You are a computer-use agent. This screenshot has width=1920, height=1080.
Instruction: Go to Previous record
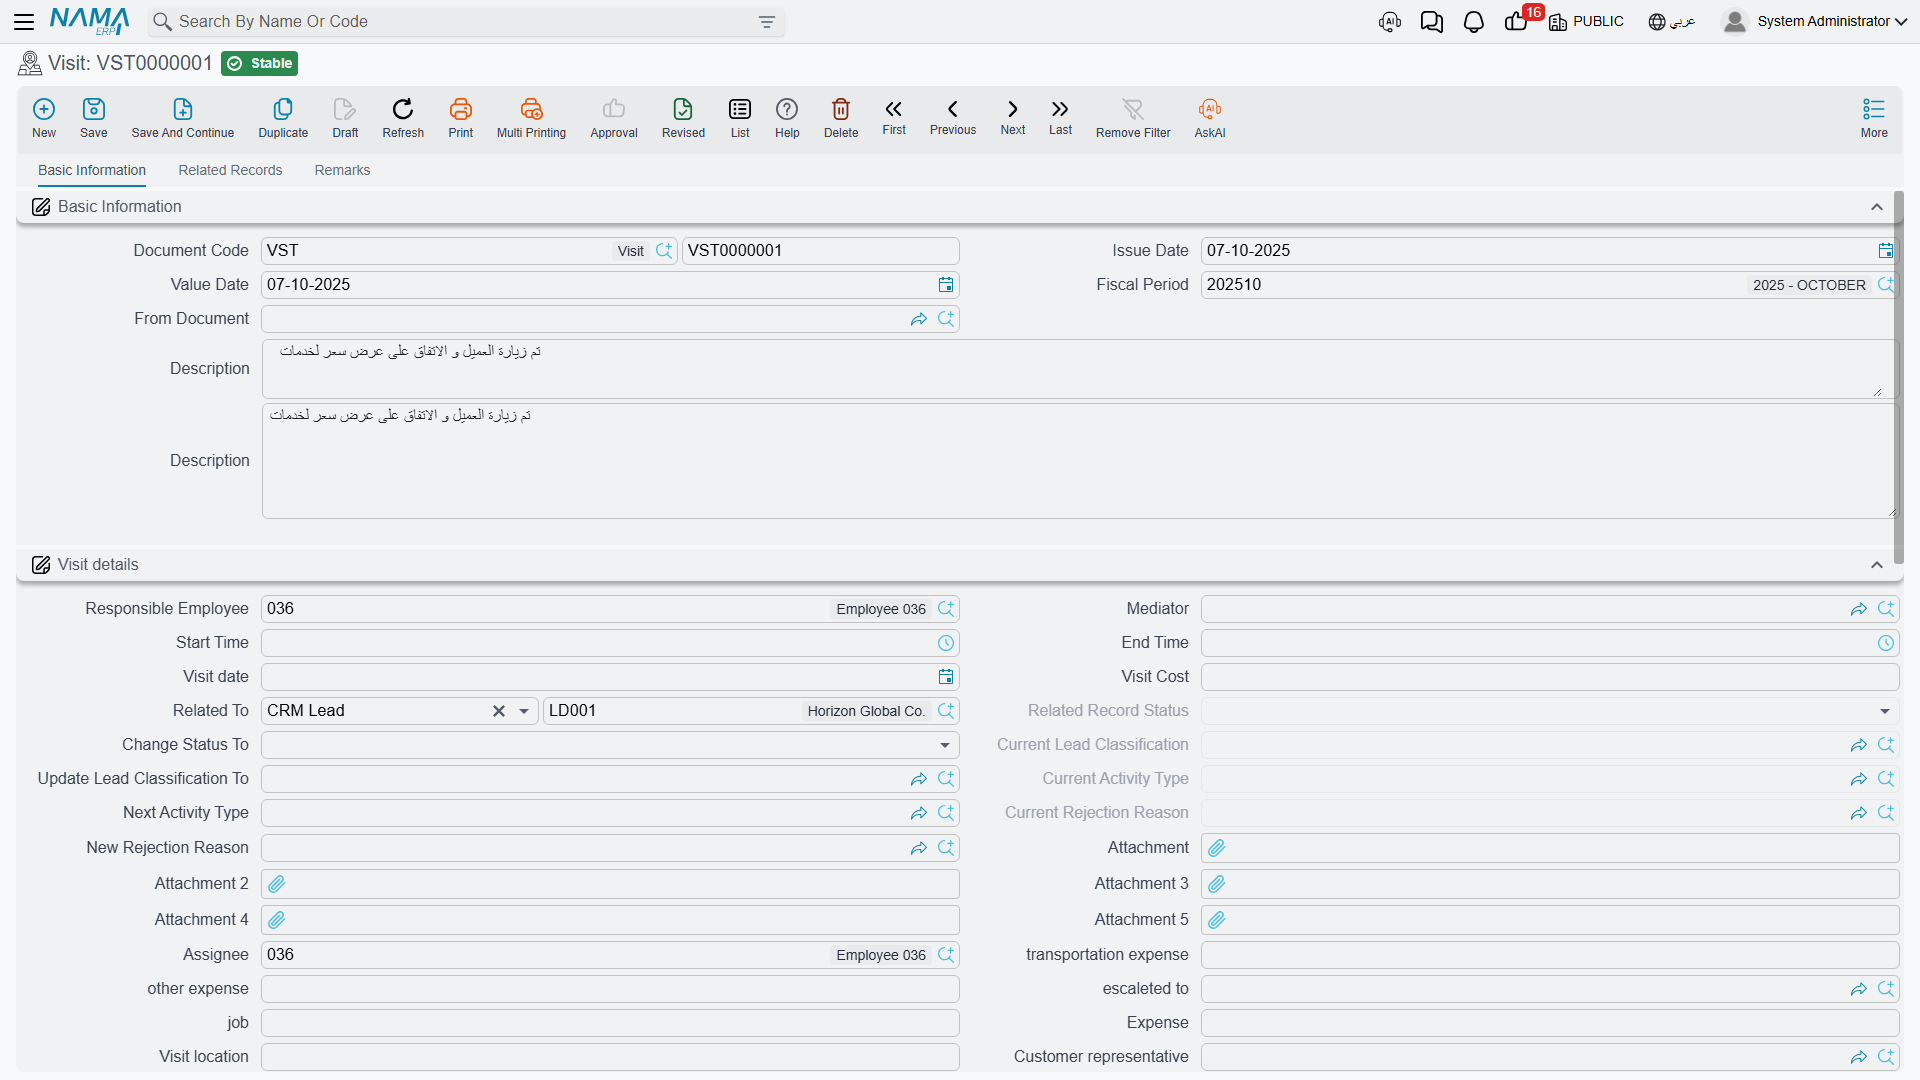tap(953, 117)
